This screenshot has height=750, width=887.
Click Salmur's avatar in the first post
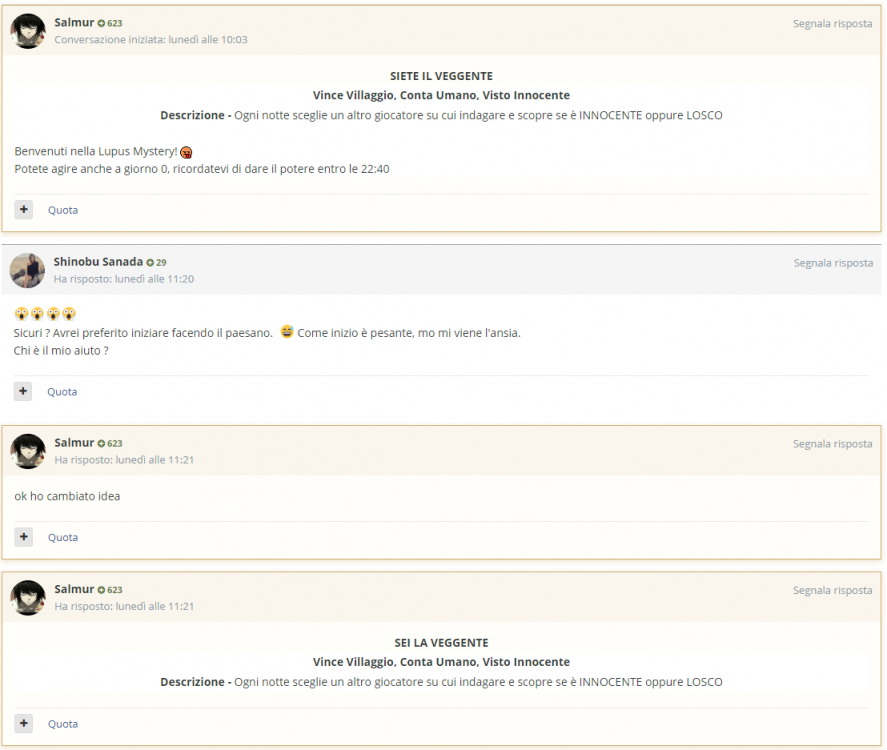tap(28, 31)
